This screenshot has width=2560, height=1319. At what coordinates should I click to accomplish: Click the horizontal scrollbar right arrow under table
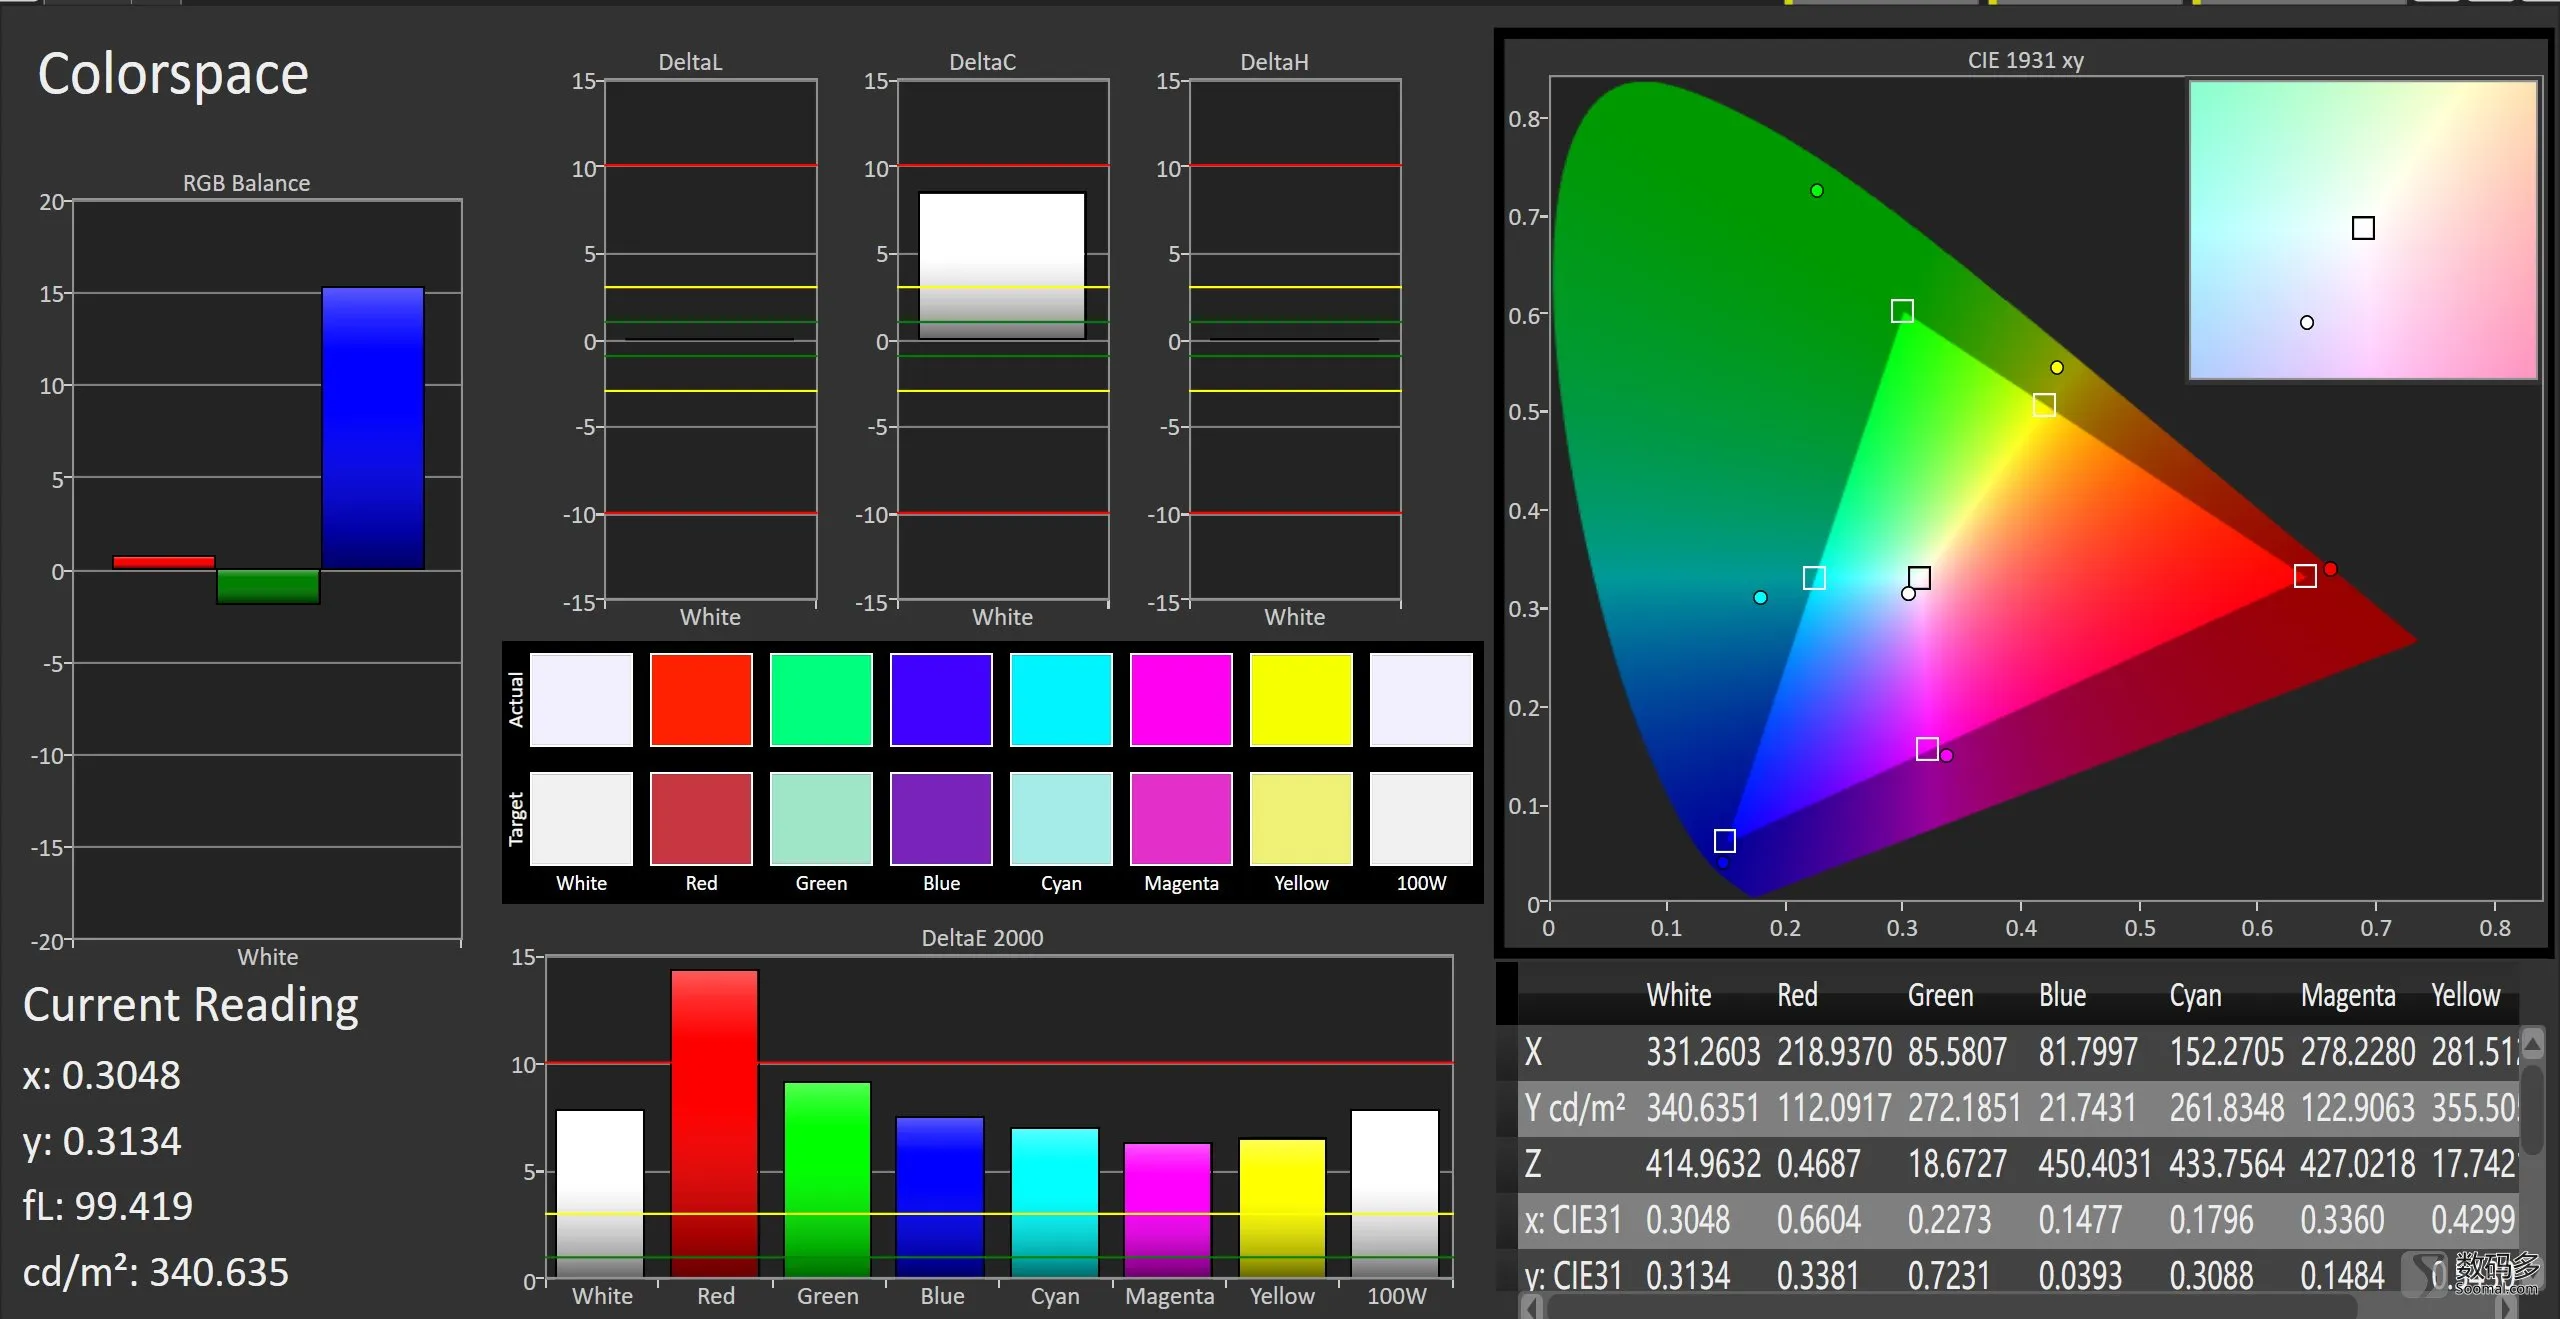(x=2508, y=1307)
